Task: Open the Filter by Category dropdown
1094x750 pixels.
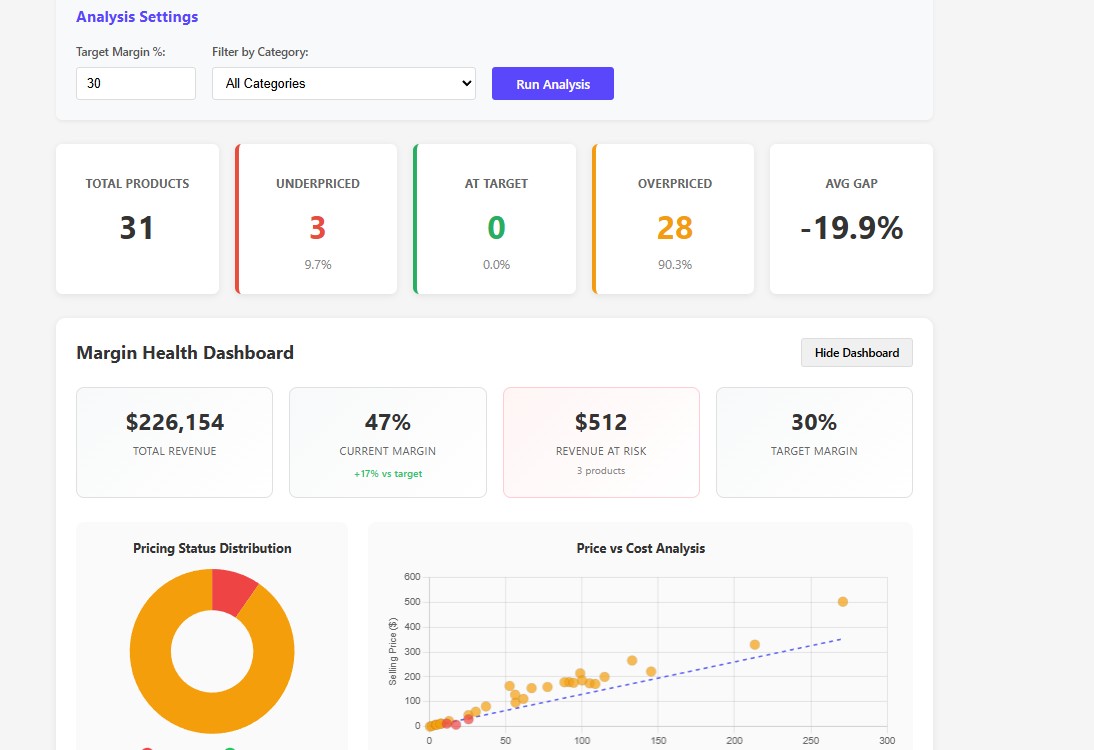Action: [343, 83]
